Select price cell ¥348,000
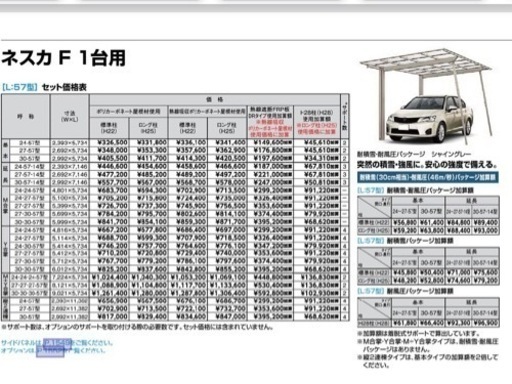This screenshot has height=384, width=512. point(112,150)
